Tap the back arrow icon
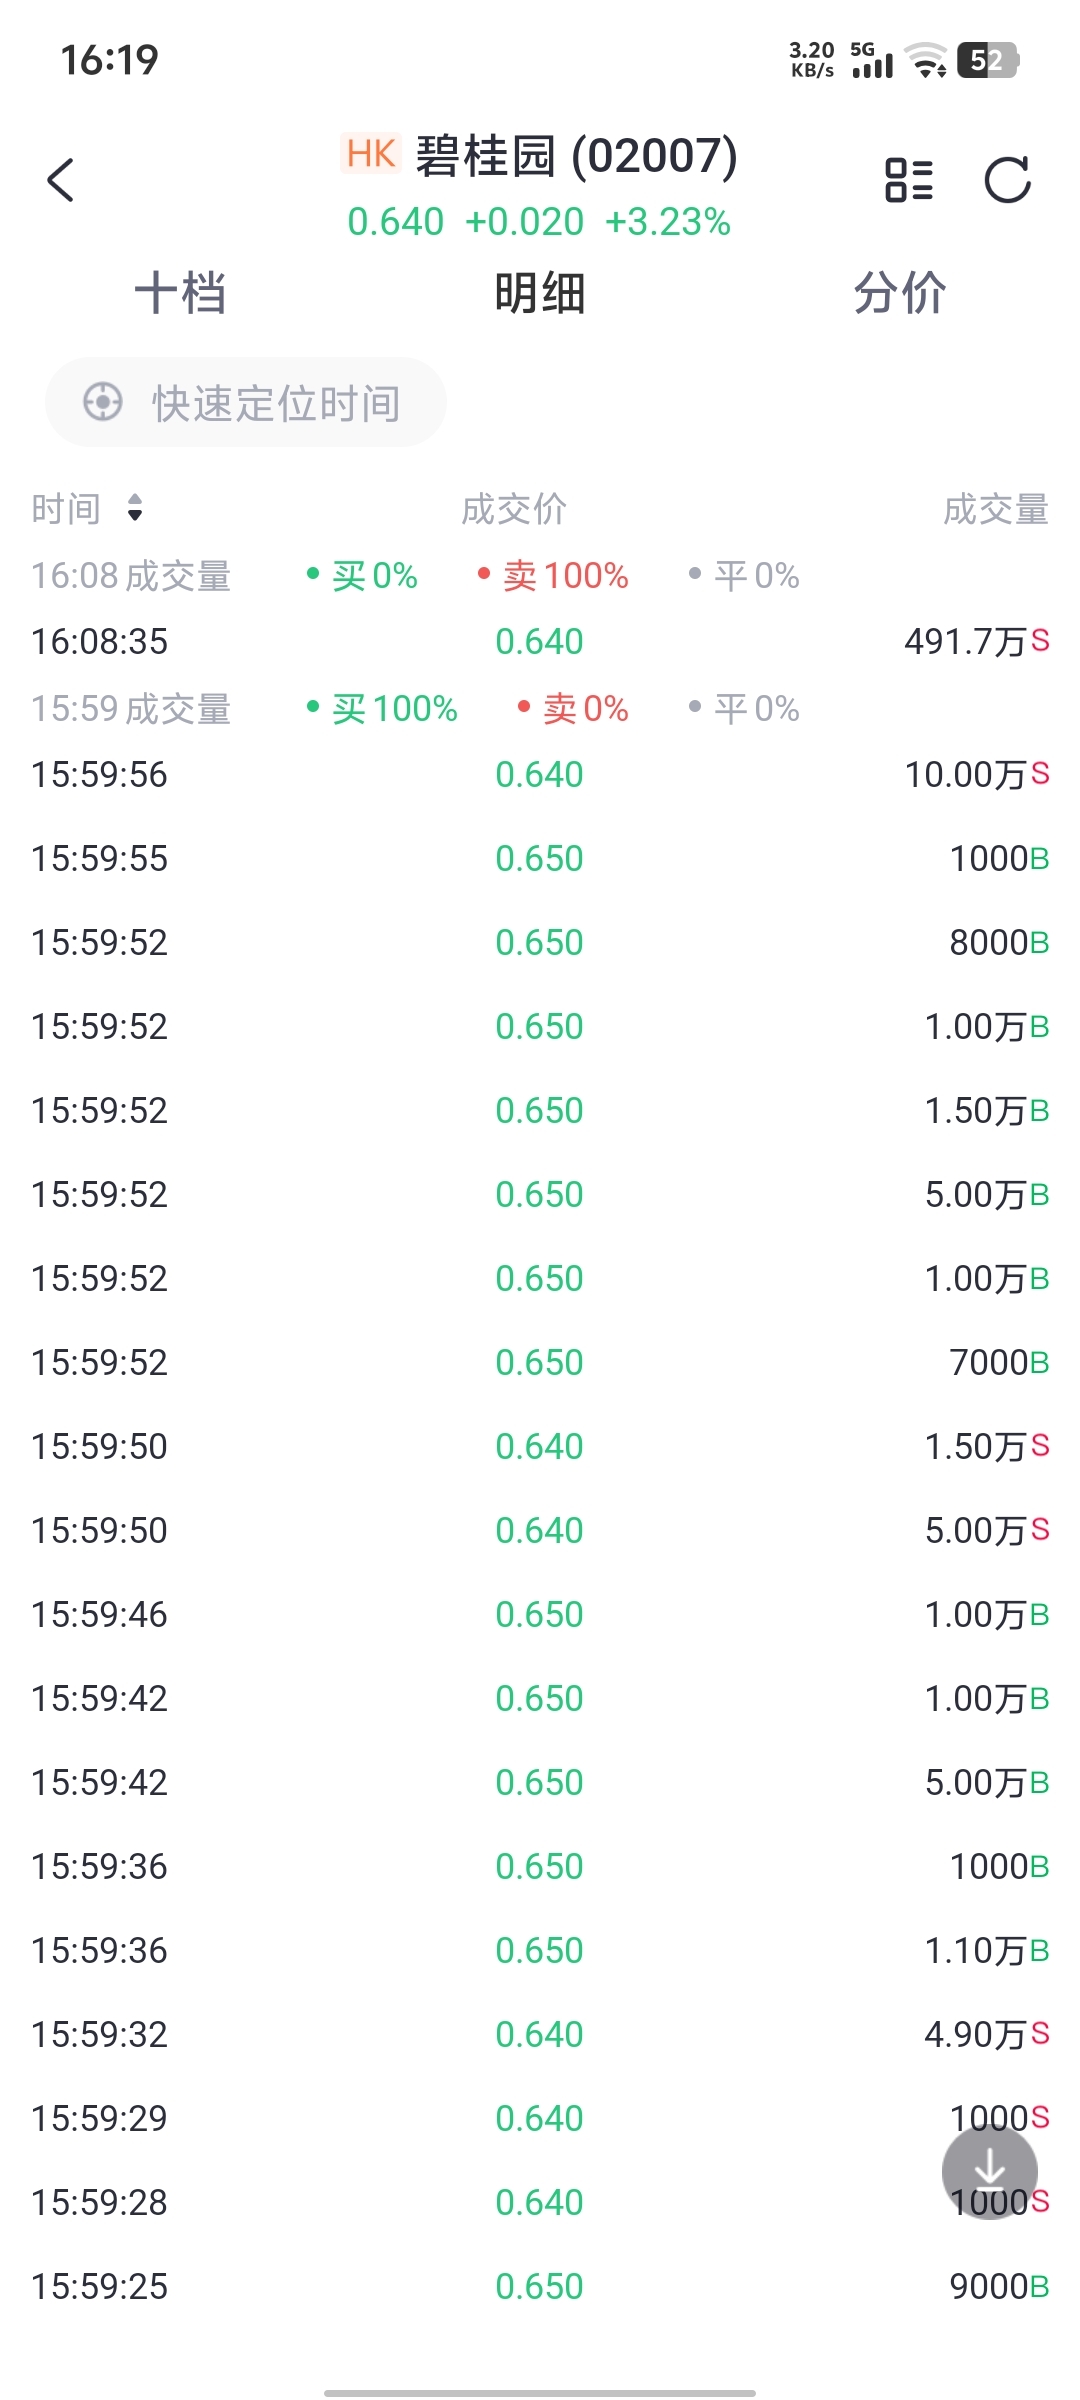The width and height of the screenshot is (1080, 2400). click(61, 180)
